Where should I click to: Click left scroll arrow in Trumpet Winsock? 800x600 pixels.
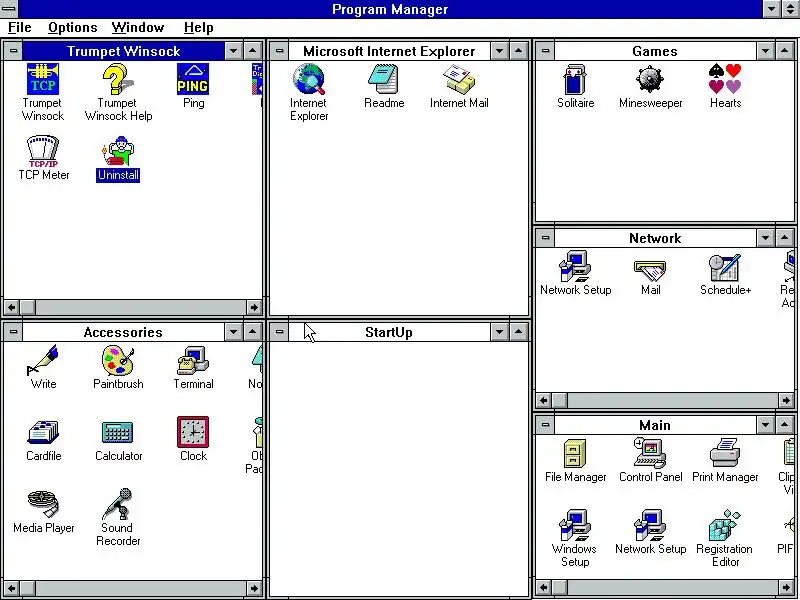12,308
